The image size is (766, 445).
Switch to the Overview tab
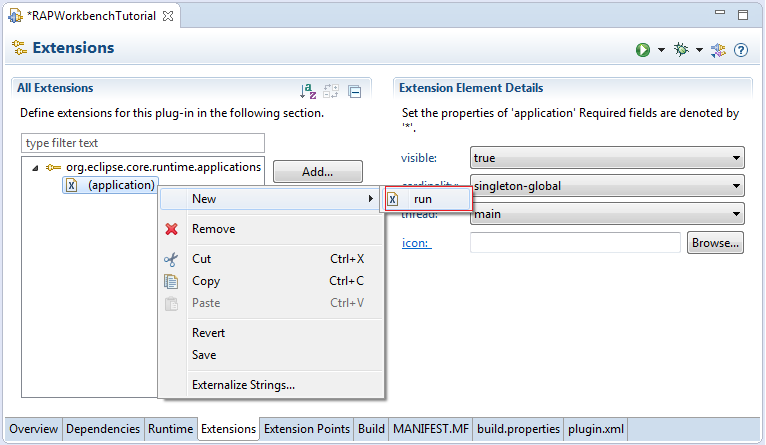tap(33, 429)
